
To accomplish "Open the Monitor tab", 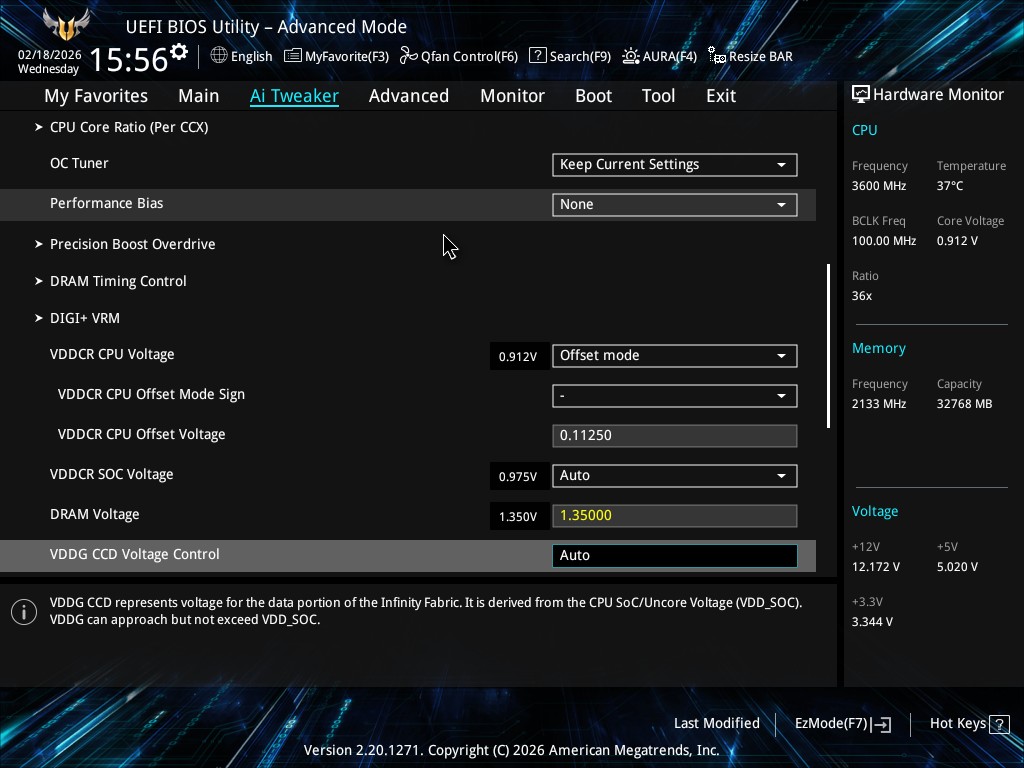I will pos(513,96).
